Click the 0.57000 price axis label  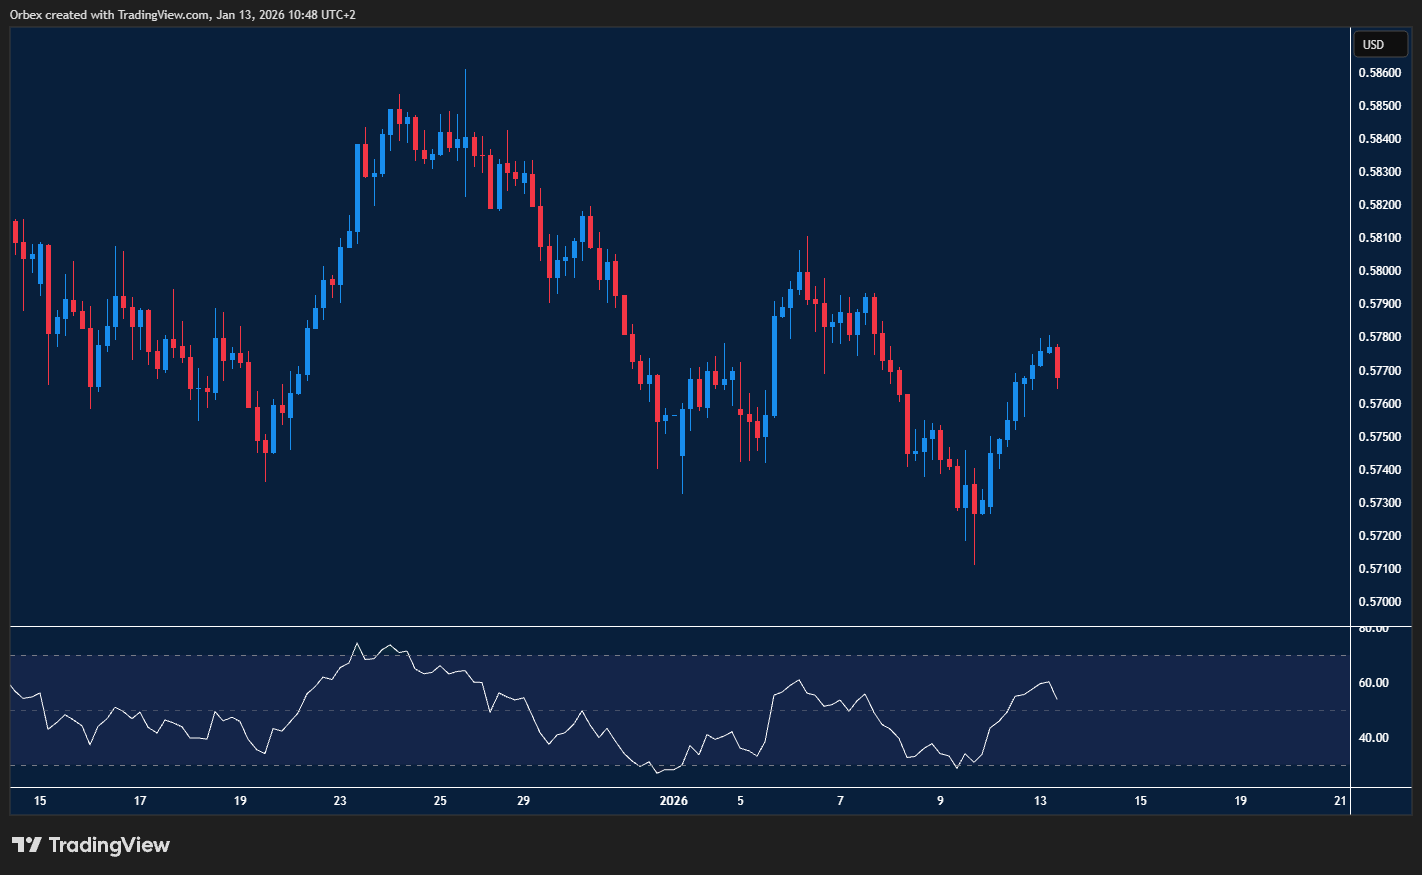click(x=1378, y=602)
